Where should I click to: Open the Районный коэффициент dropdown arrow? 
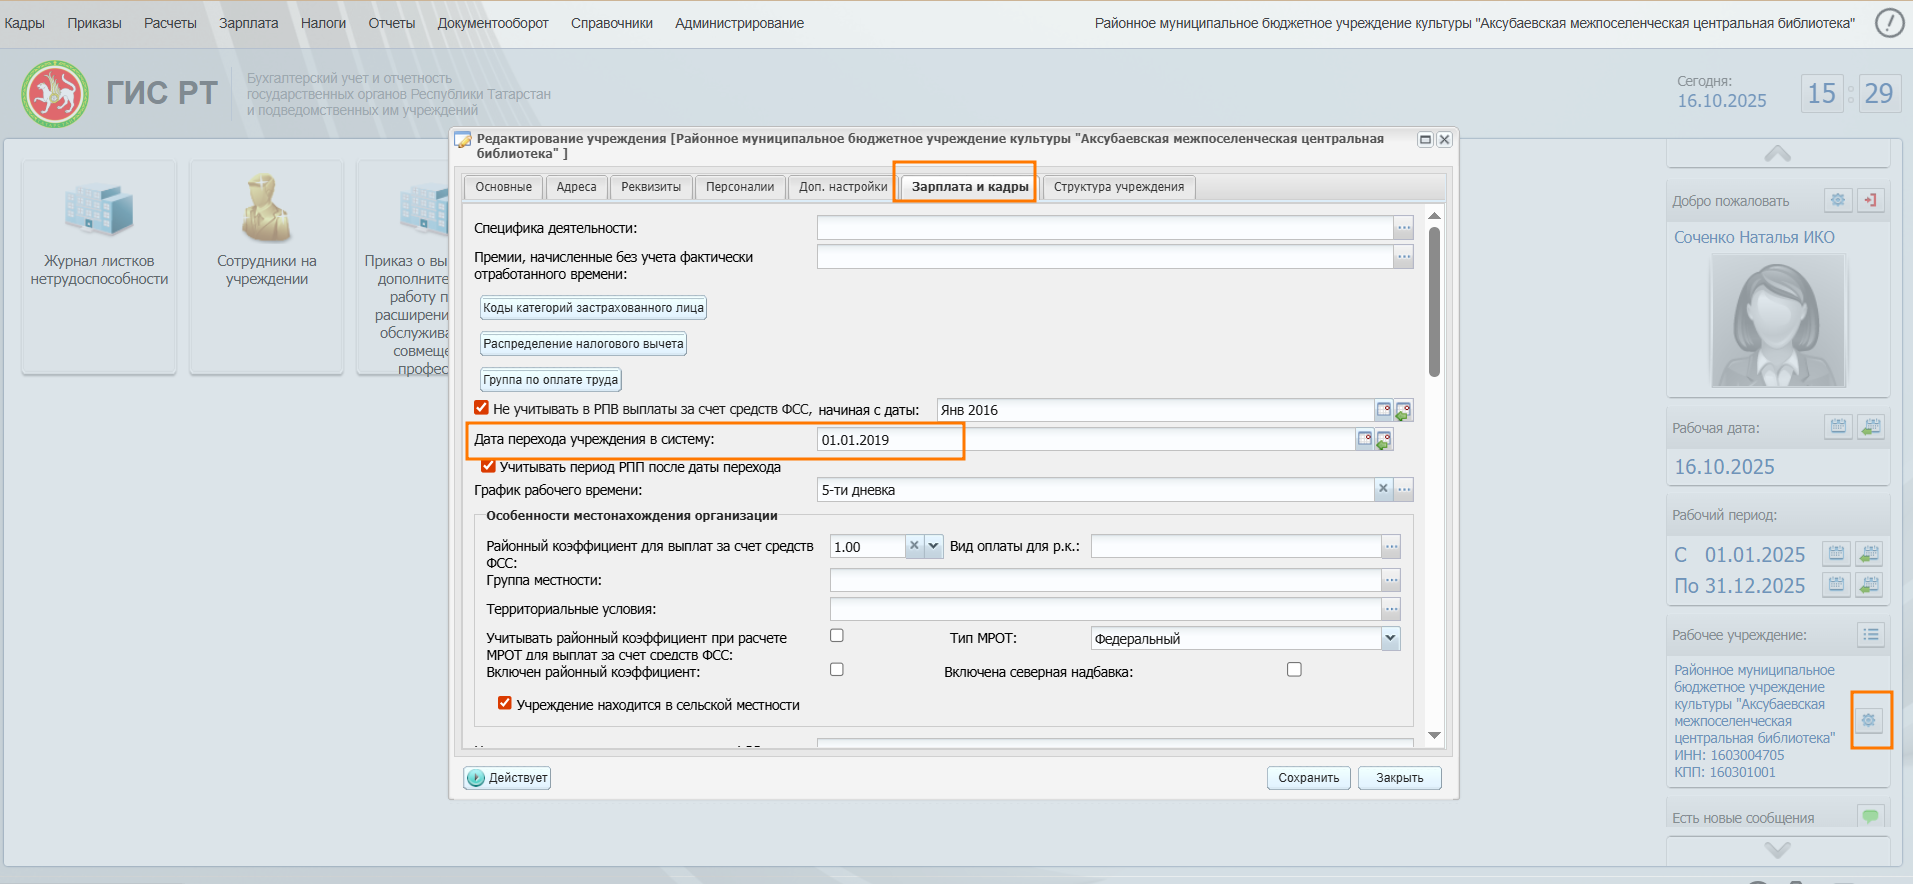click(x=933, y=546)
